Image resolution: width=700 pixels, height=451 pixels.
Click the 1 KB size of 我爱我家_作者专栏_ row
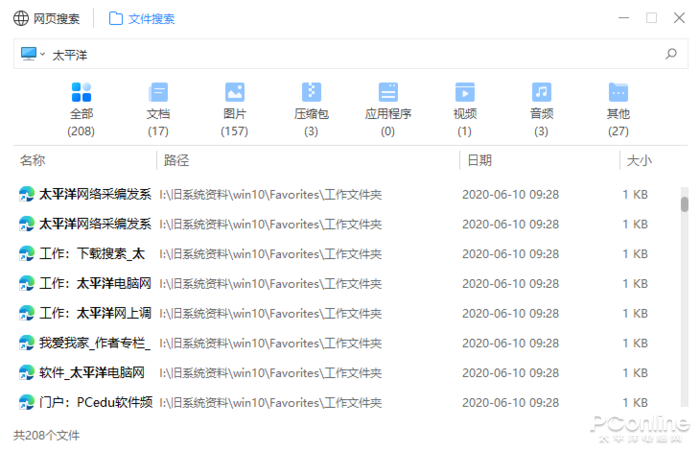click(x=635, y=343)
